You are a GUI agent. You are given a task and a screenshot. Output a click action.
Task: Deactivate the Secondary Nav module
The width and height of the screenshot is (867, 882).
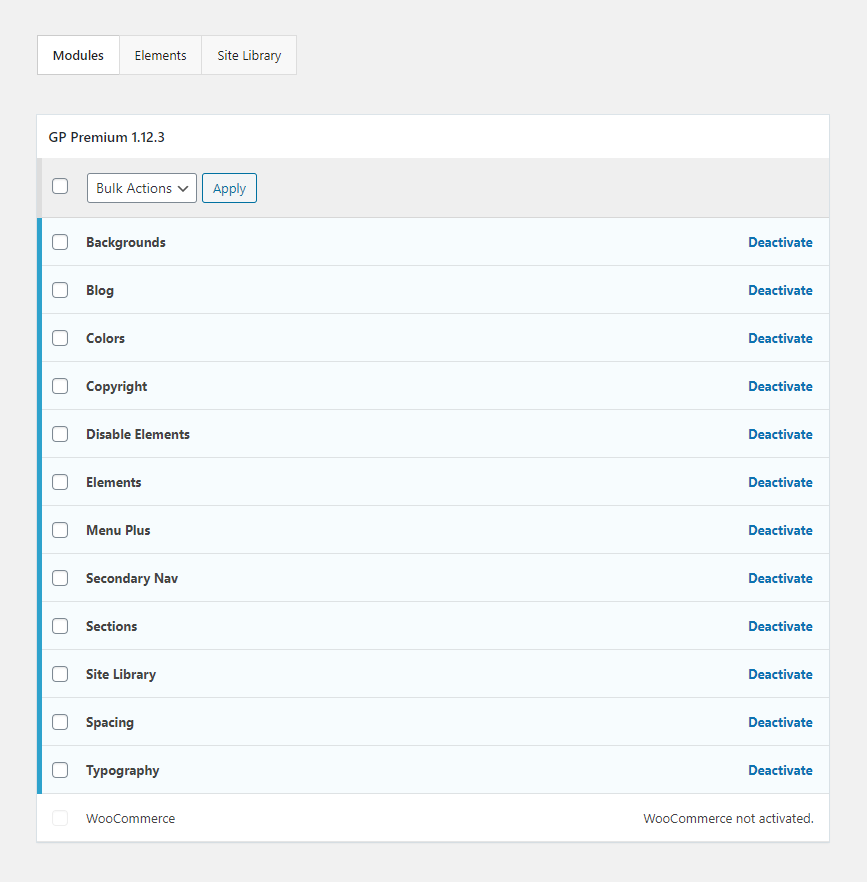coord(780,578)
